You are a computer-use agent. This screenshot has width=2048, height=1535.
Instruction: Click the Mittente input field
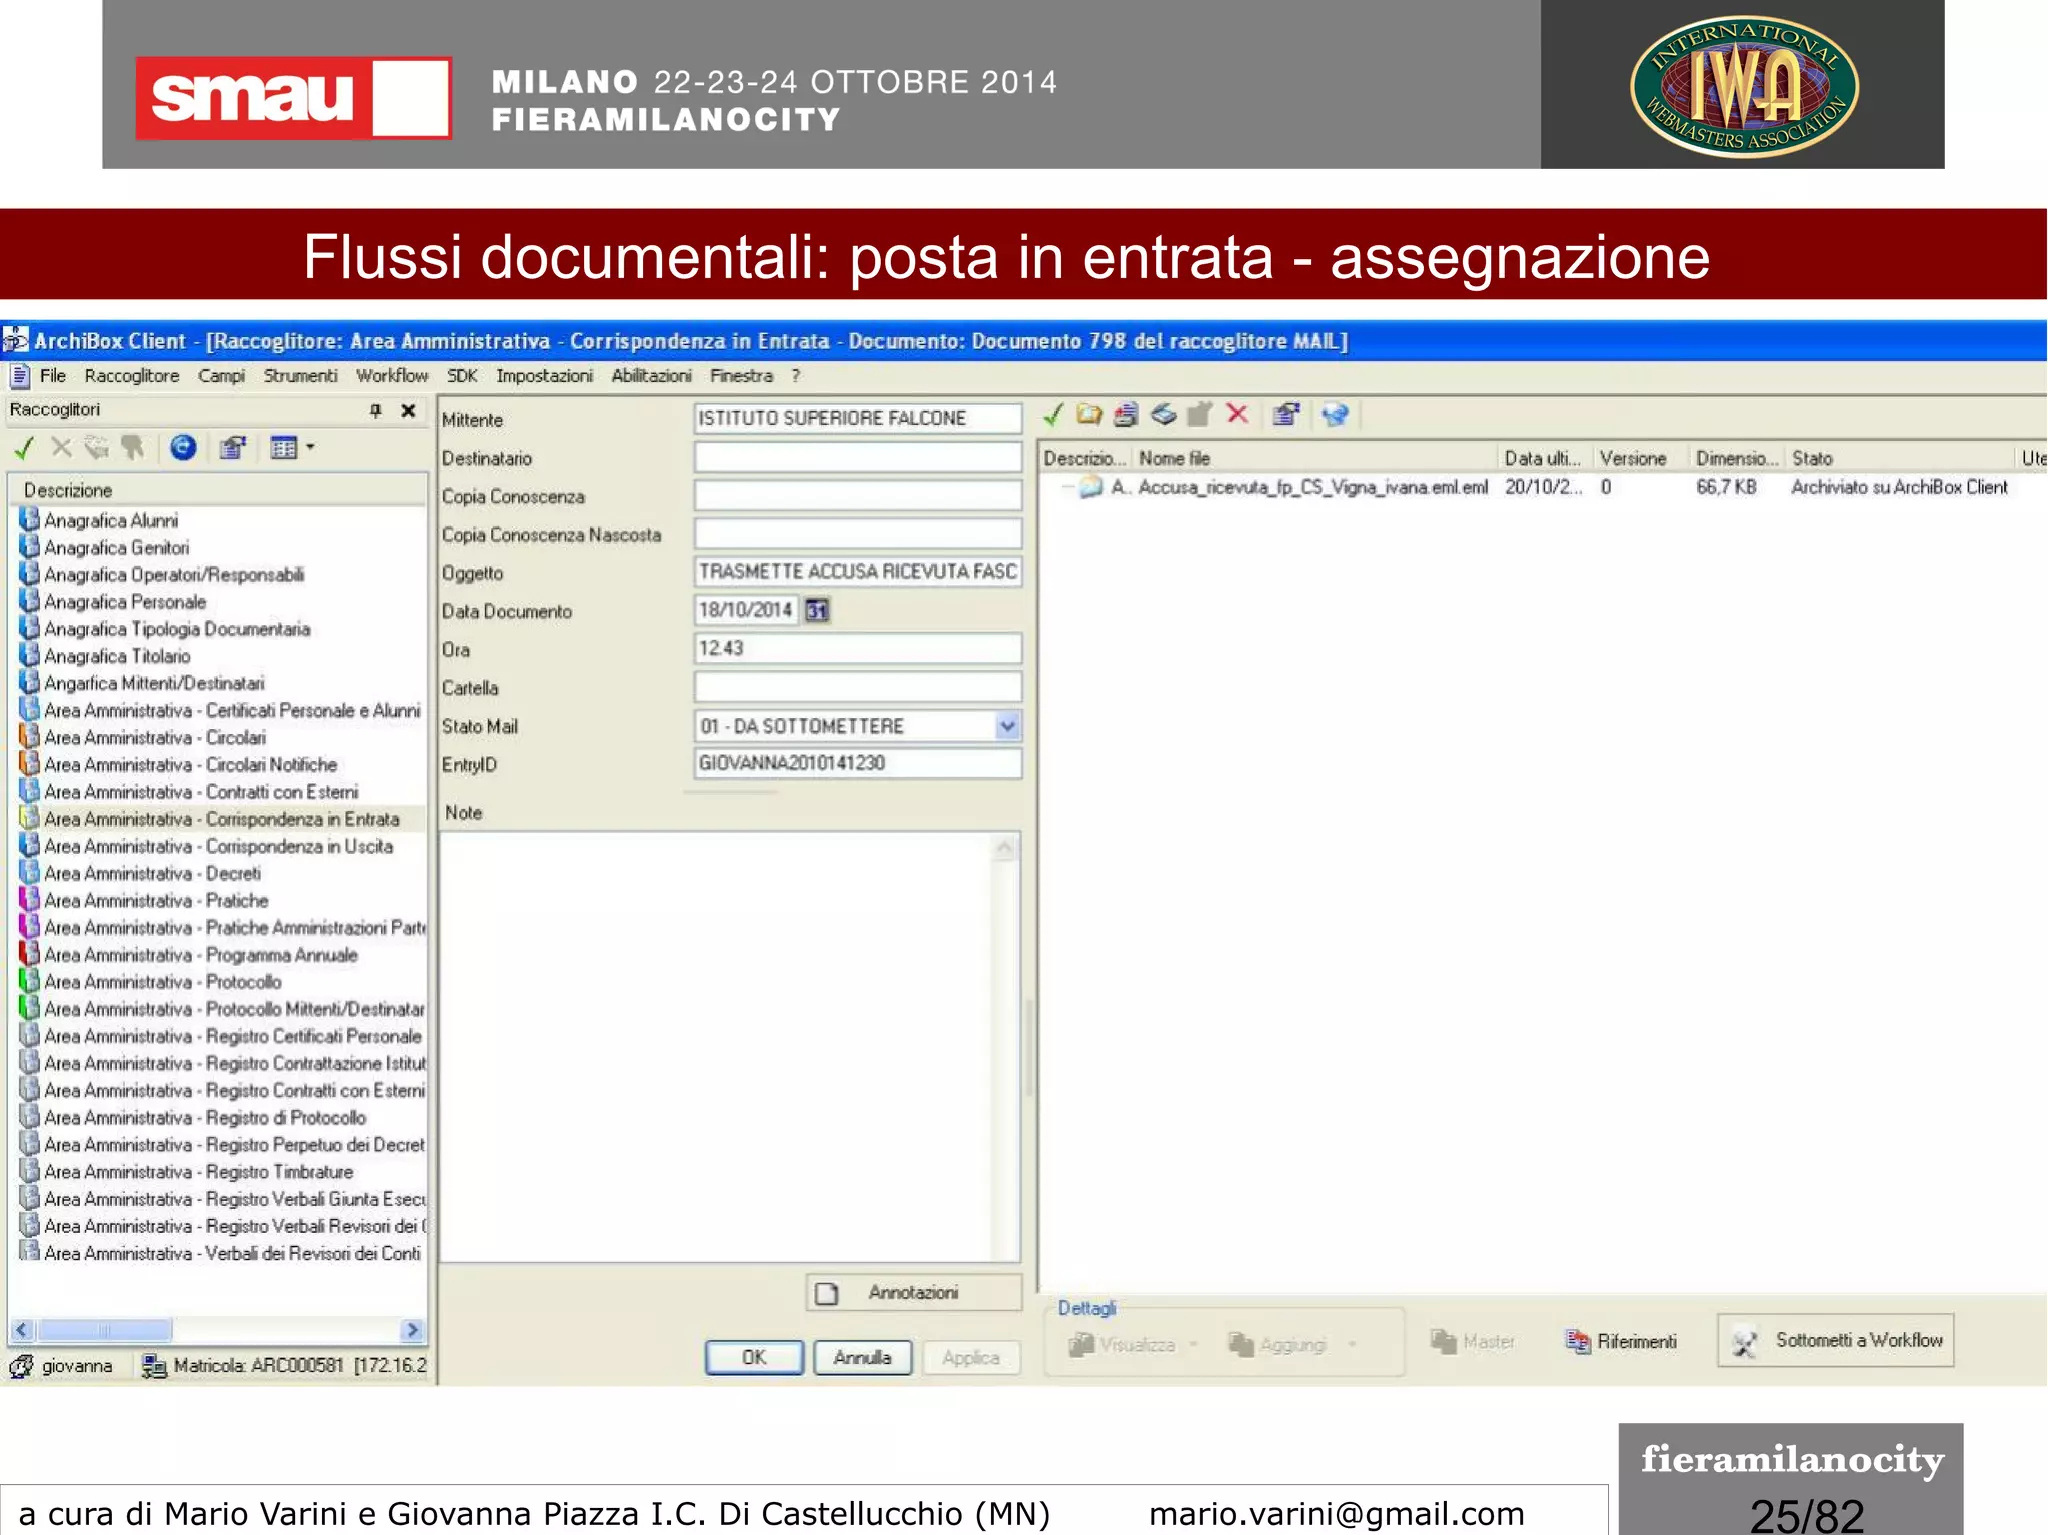pyautogui.click(x=857, y=418)
